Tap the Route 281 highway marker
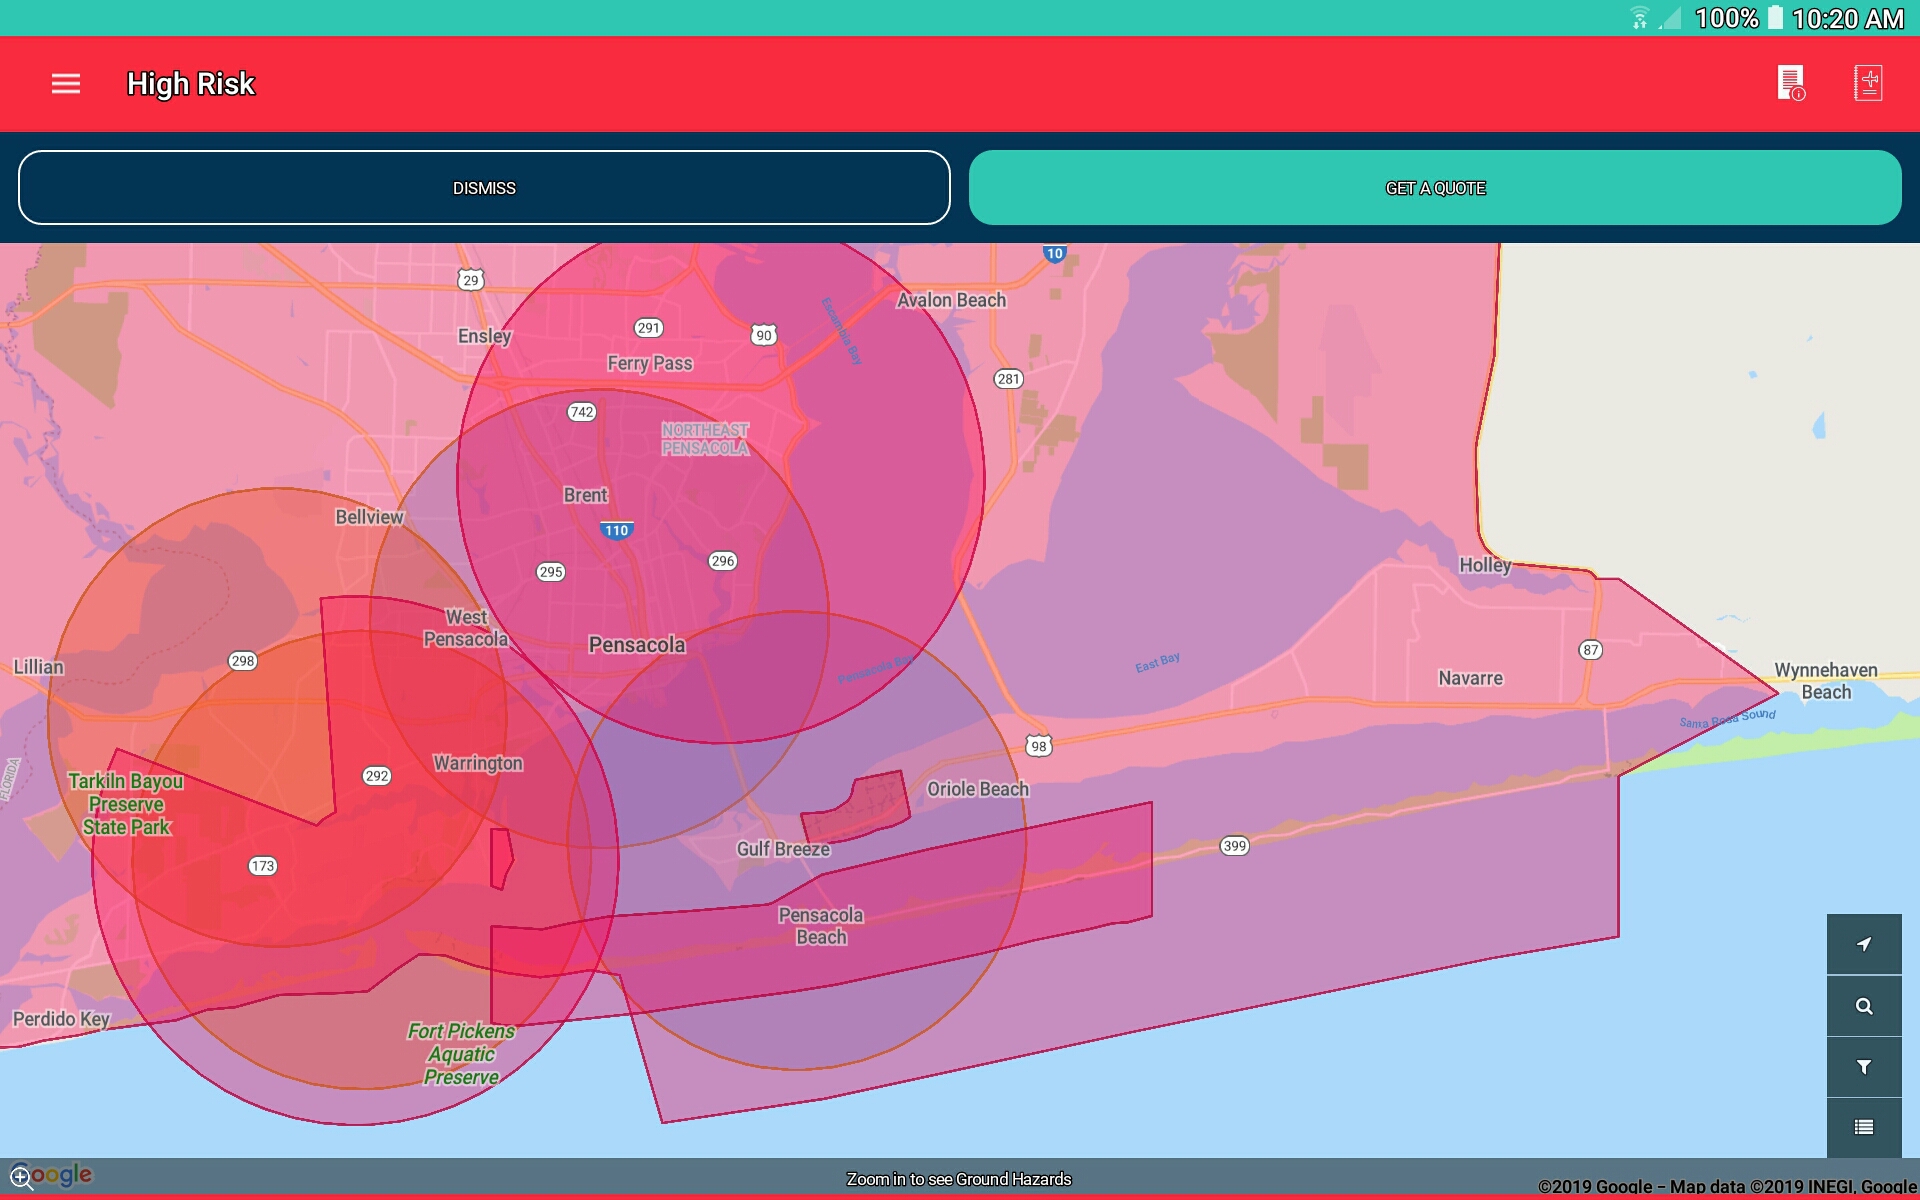Viewport: 1920px width, 1200px height. 1009,379
